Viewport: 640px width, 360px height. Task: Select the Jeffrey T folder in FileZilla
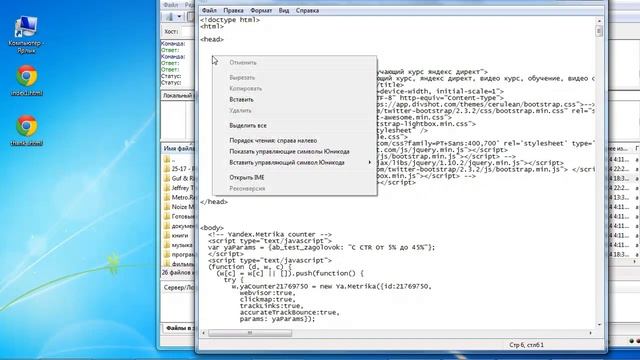click(x=180, y=188)
